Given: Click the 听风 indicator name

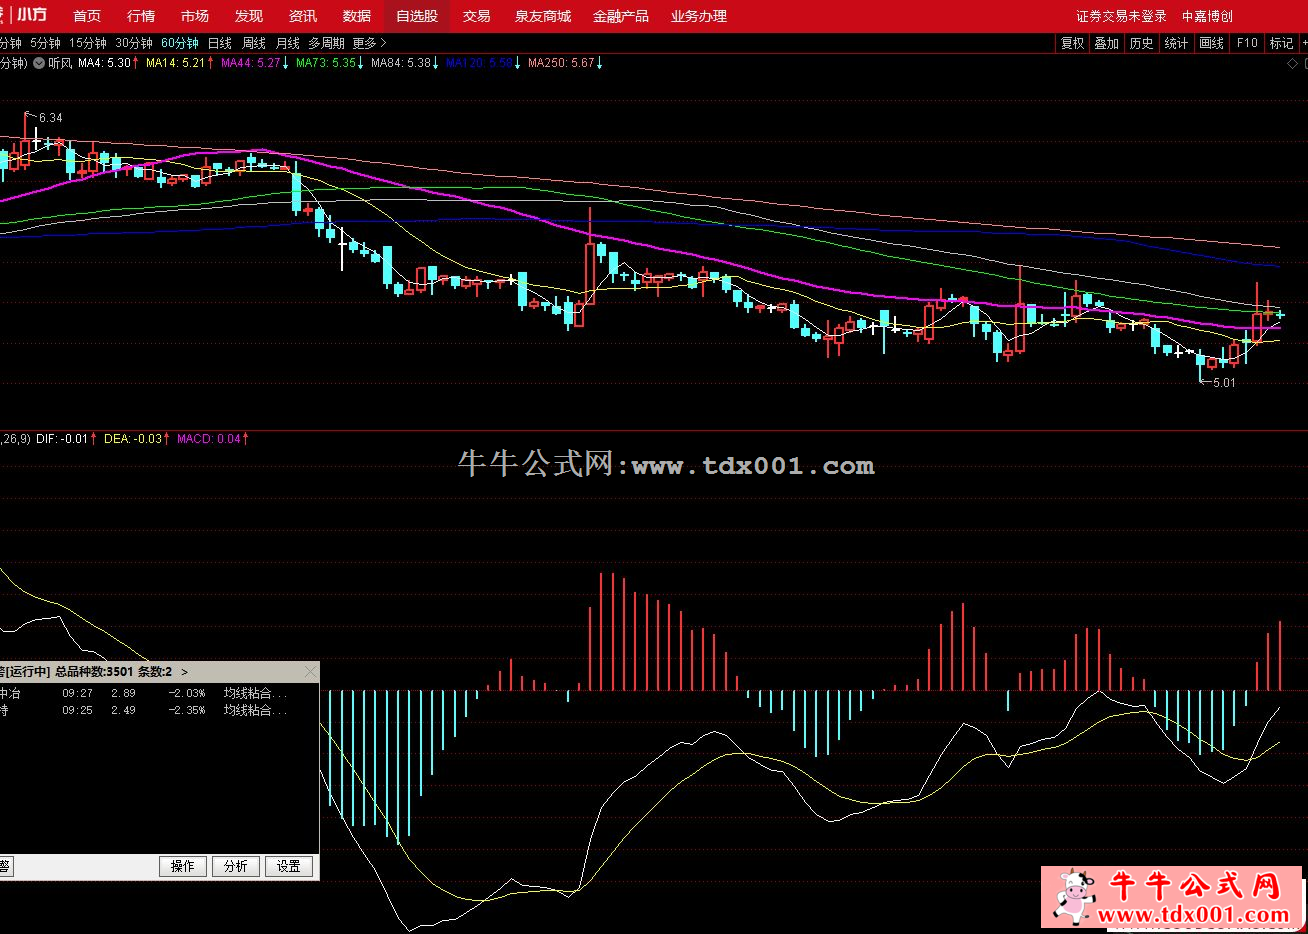Looking at the screenshot, I should (60, 62).
